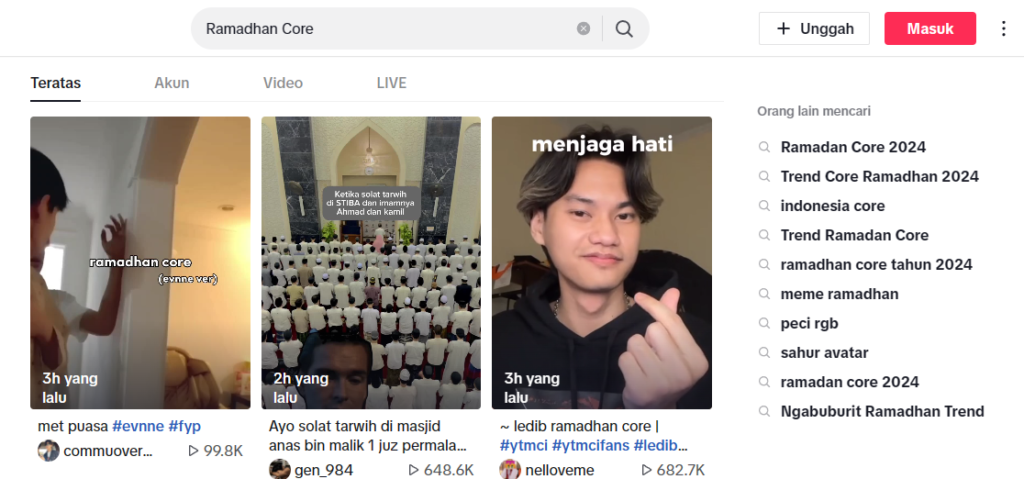The height and width of the screenshot is (479, 1024).
Task: Open the three-dot more options menu
Action: (1004, 29)
